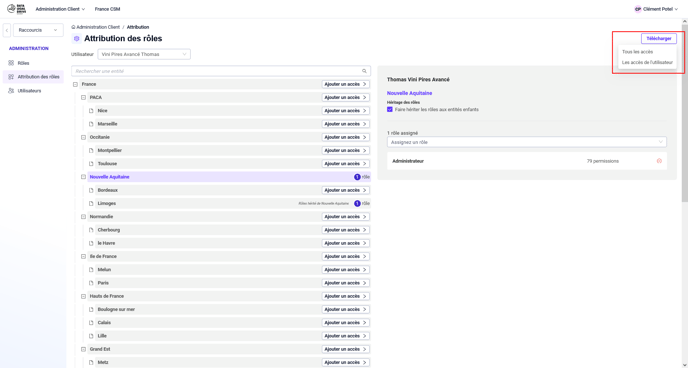Click the Nouvelle Aquitaine link in details panel

click(409, 93)
